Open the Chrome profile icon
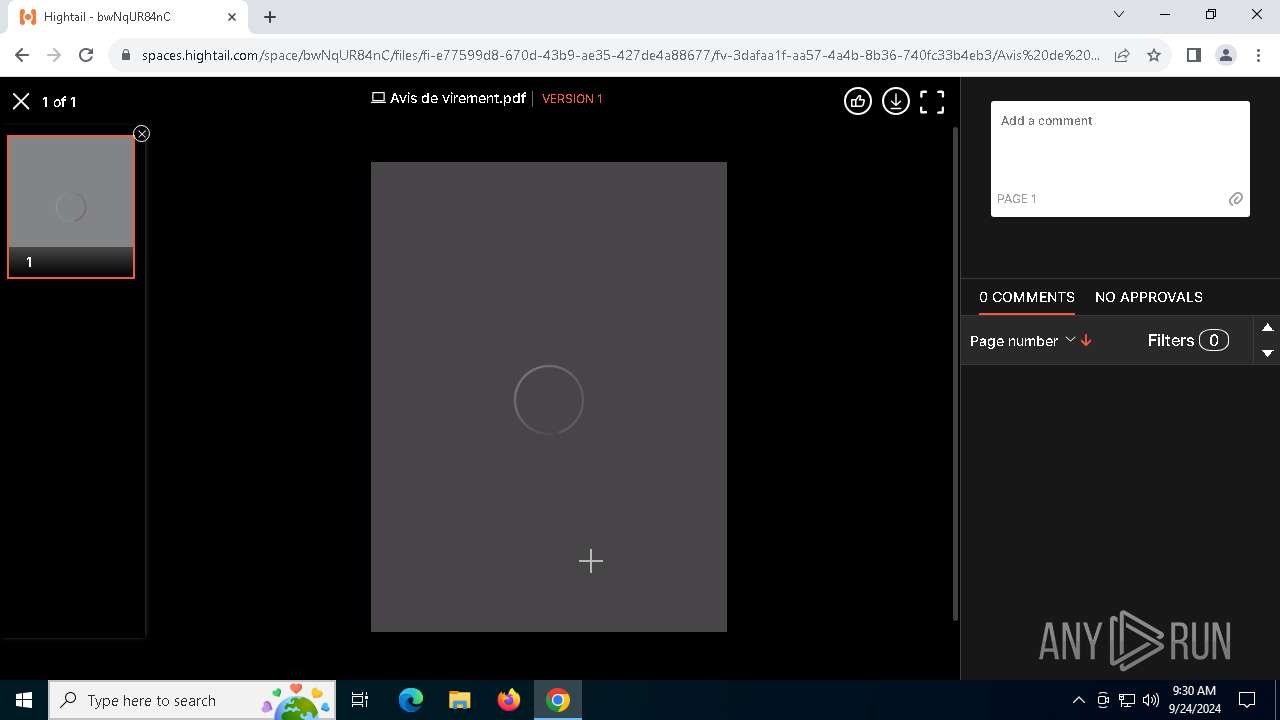 click(x=1226, y=56)
